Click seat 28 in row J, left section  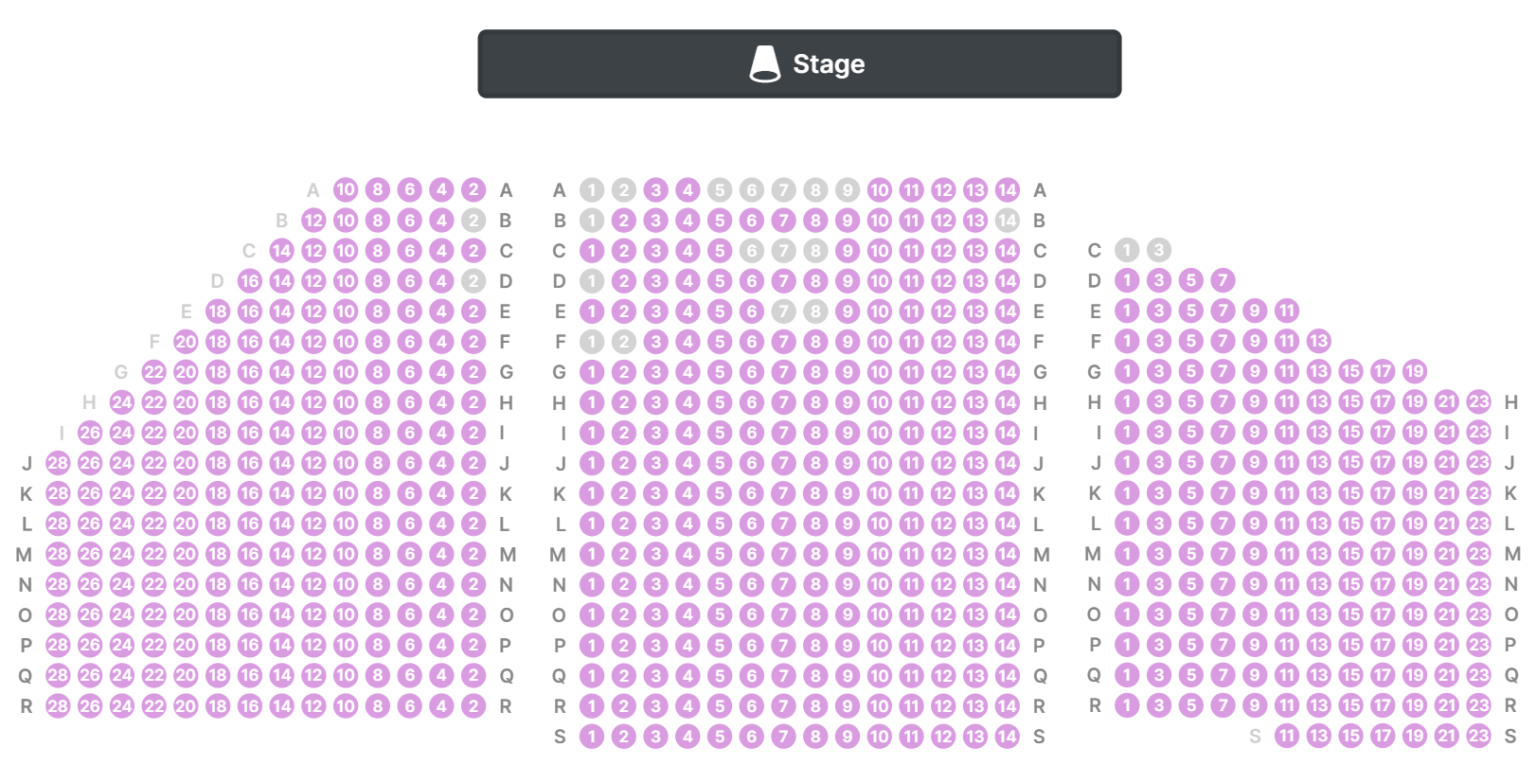pyautogui.click(x=58, y=463)
